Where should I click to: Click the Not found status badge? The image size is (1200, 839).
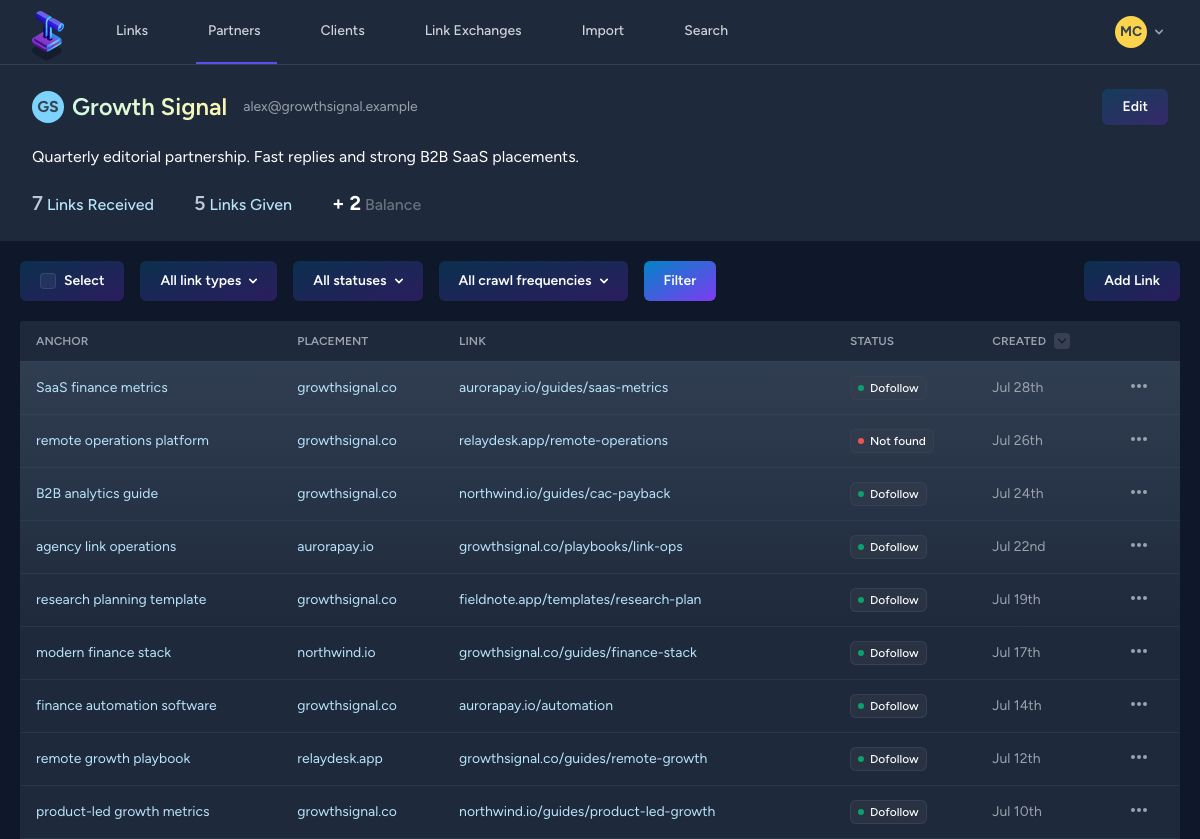(x=892, y=441)
